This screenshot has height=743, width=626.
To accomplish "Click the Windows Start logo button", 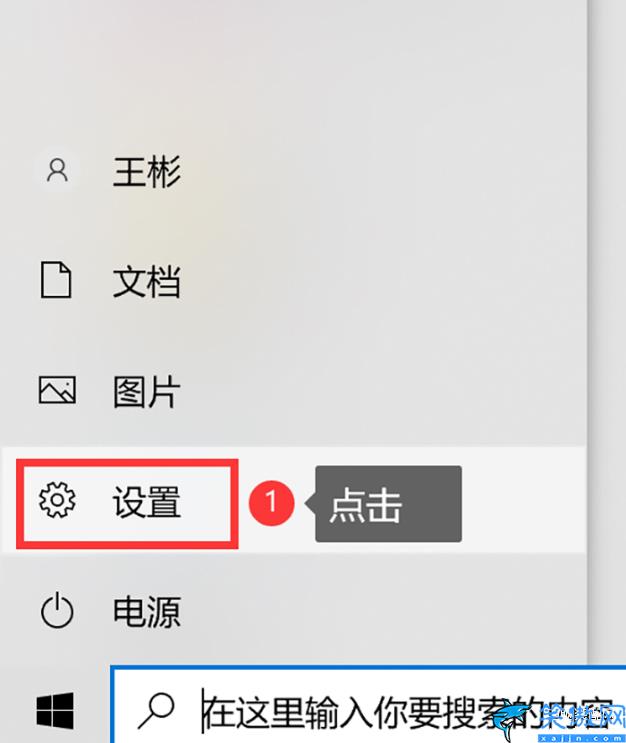I will (55, 711).
